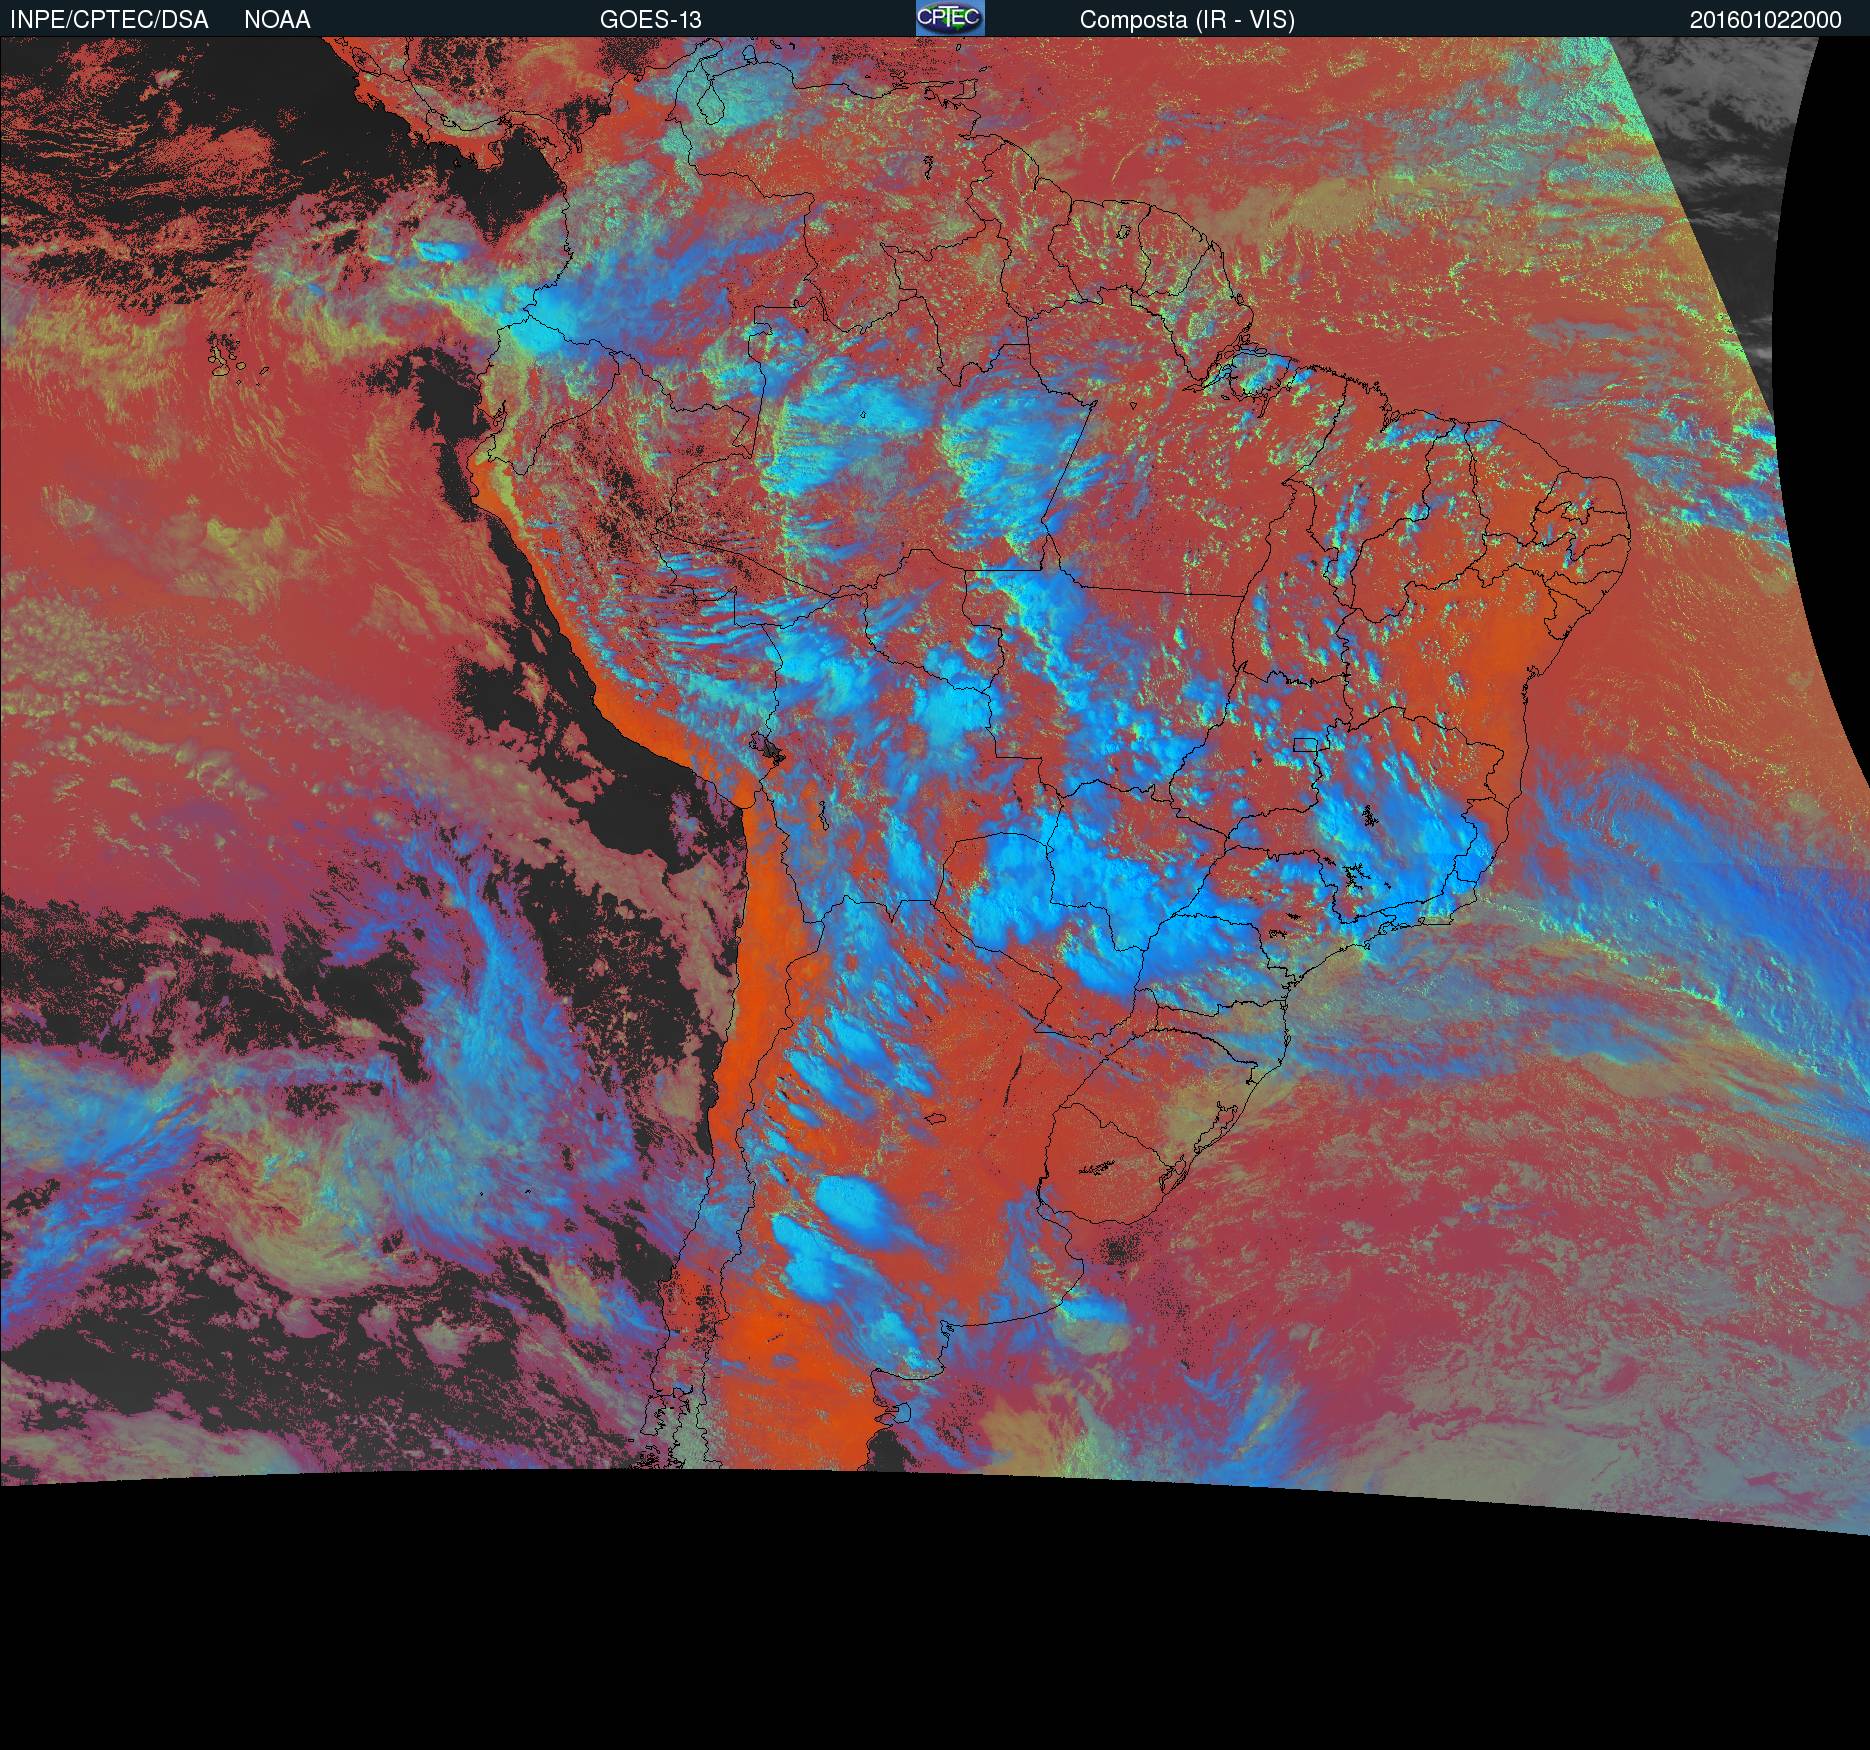Viewport: 1870px width, 1750px height.
Task: Click the Composta (IR - VIS) title
Action: [x=1187, y=20]
